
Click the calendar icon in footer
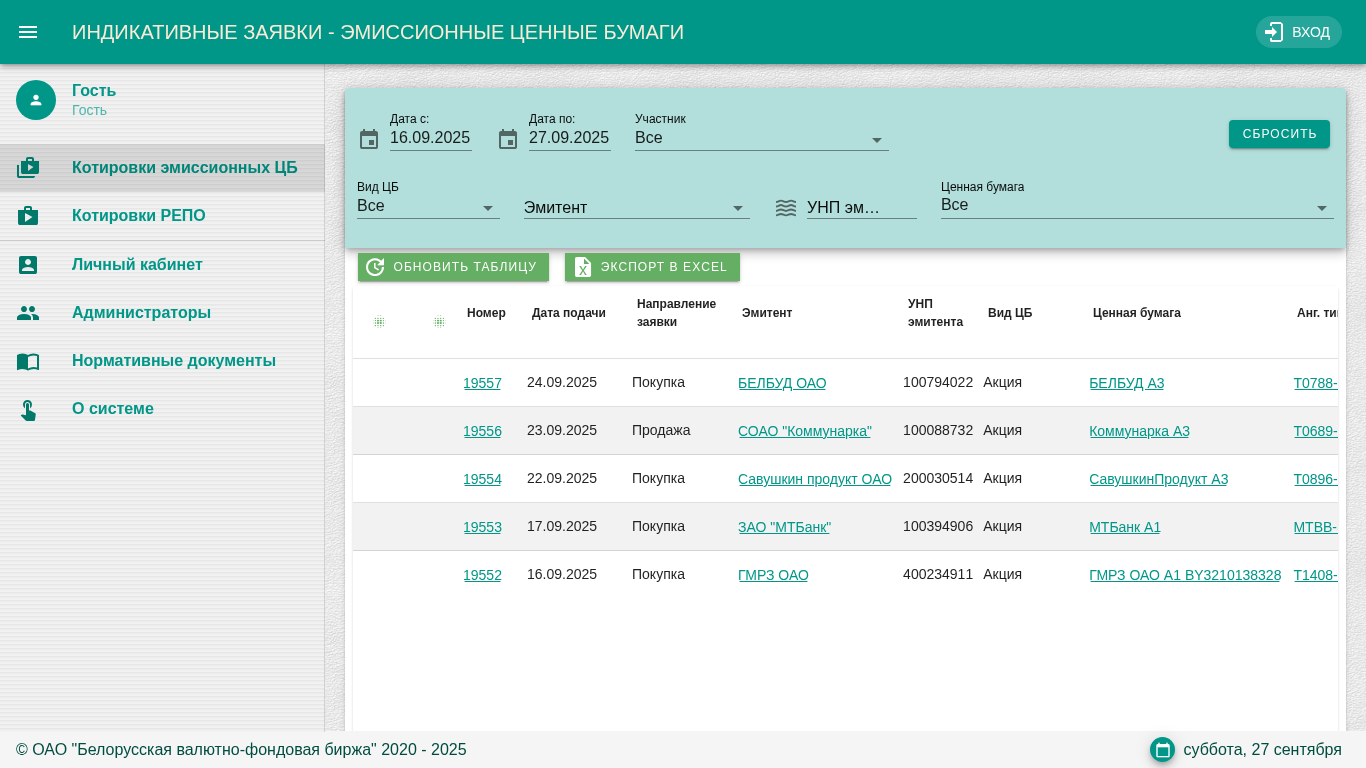[1162, 750]
